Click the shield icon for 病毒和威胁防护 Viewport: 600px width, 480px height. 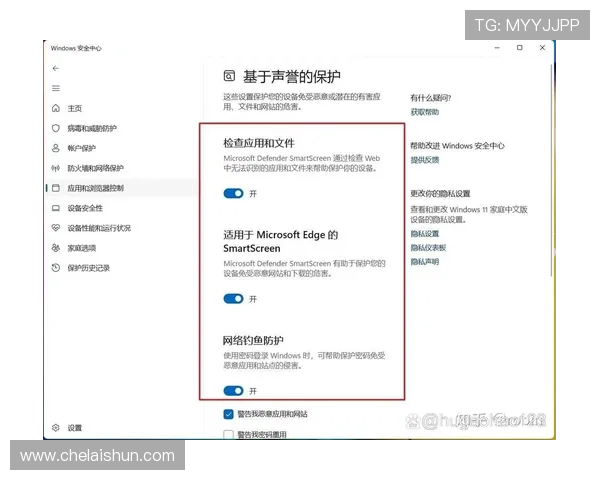(56, 128)
